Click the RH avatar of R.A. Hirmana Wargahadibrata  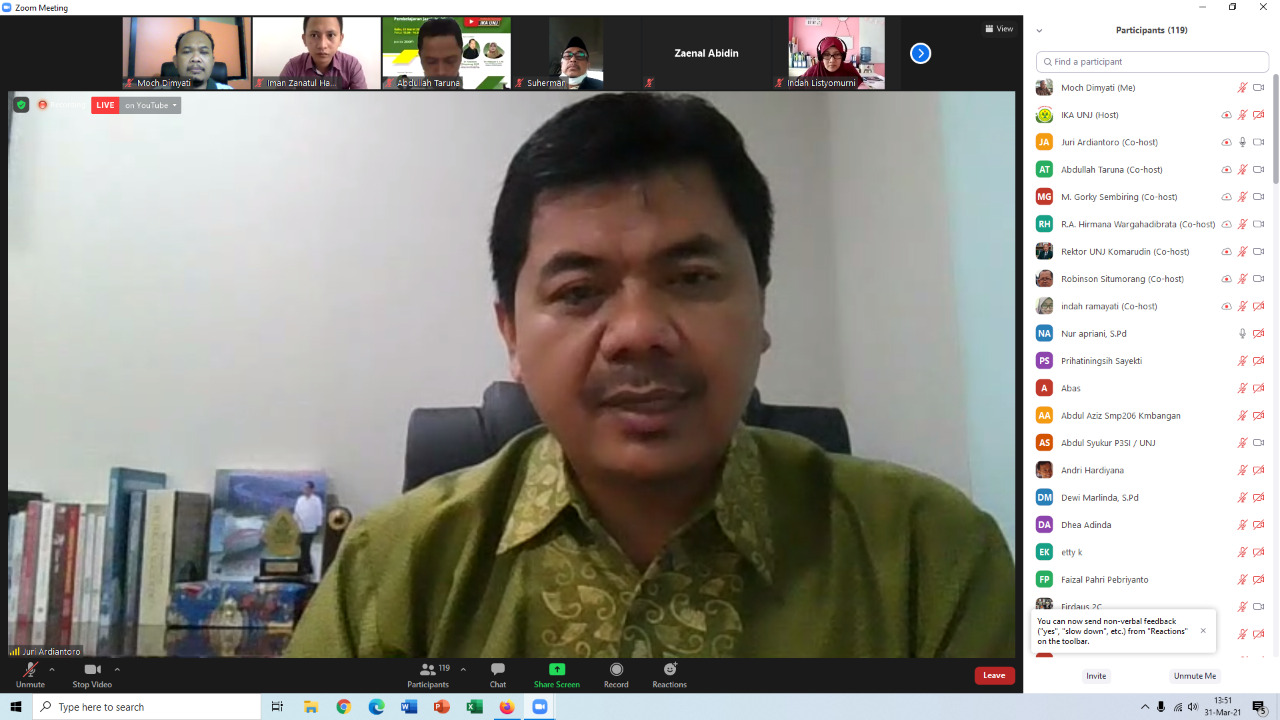(1044, 224)
